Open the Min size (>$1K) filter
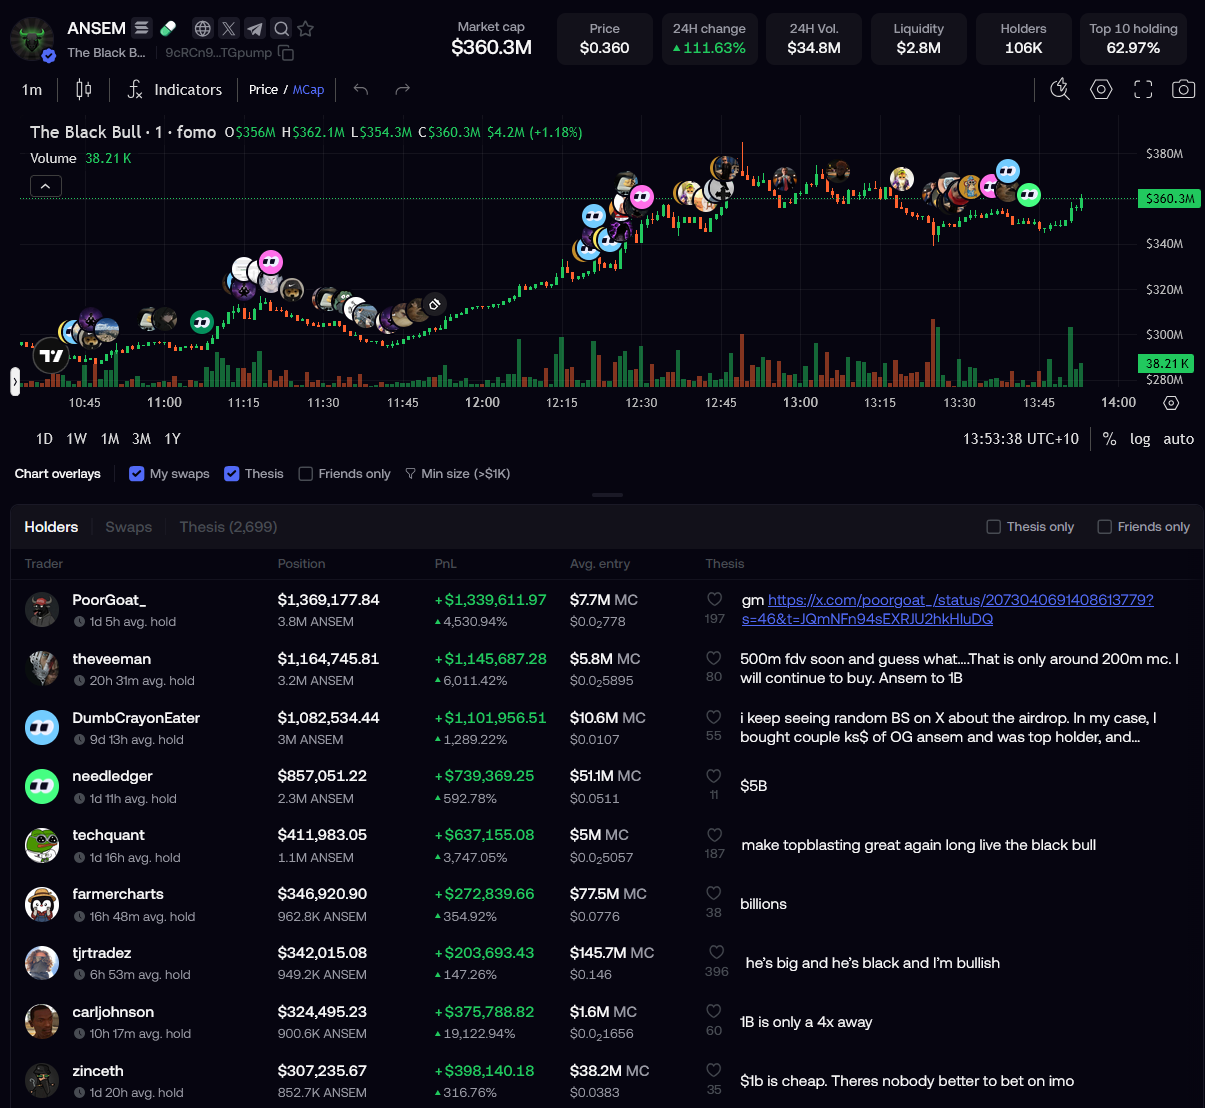The image size is (1205, 1108). click(458, 474)
